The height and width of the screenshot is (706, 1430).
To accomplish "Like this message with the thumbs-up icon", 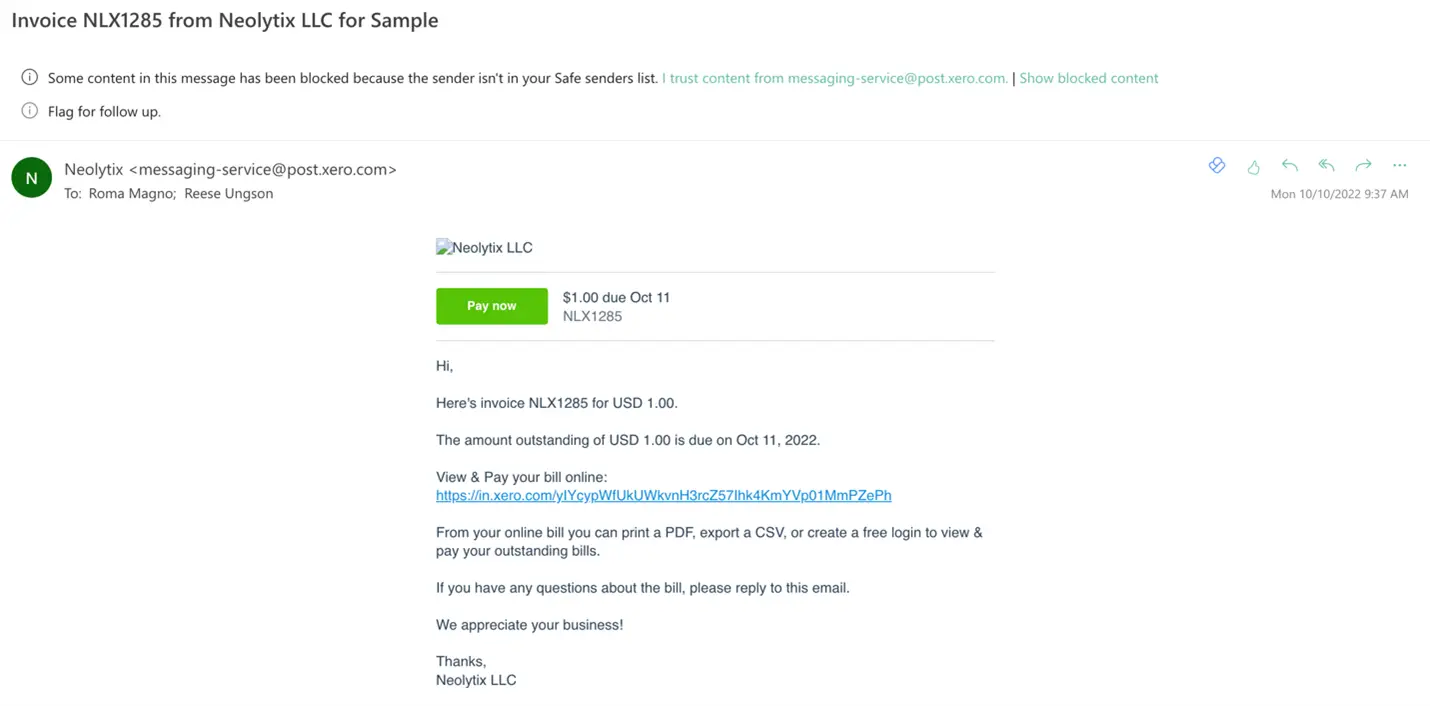I will [1253, 167].
